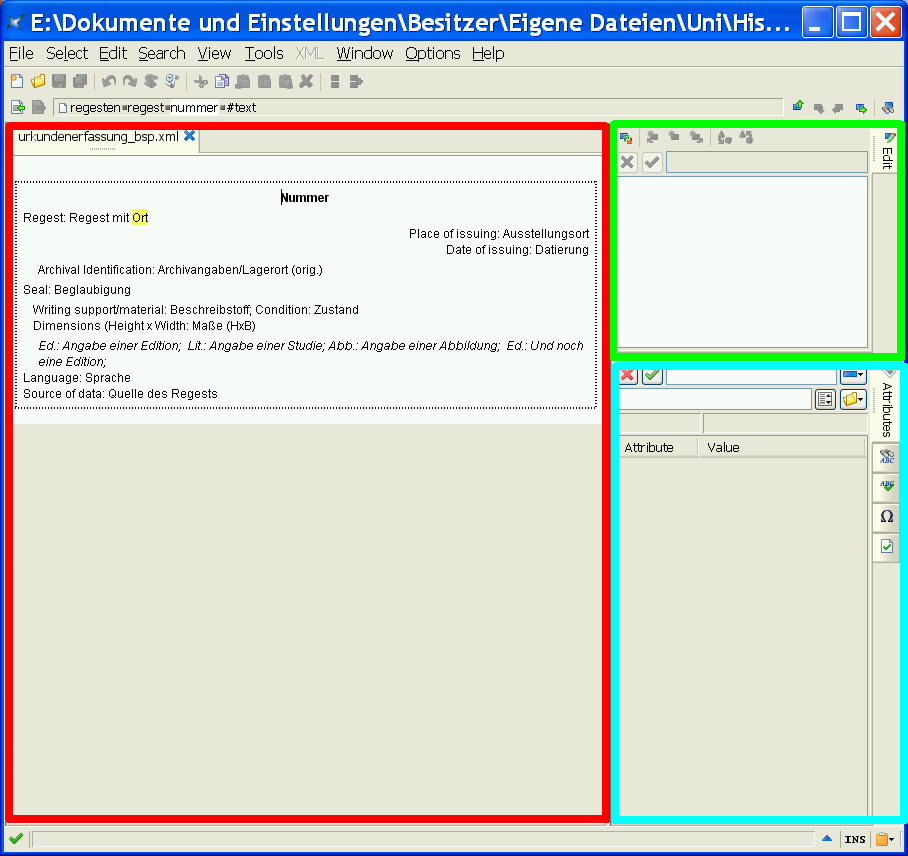Viewport: 908px width, 856px height.
Task: Open the Search menu
Action: pyautogui.click(x=162, y=54)
